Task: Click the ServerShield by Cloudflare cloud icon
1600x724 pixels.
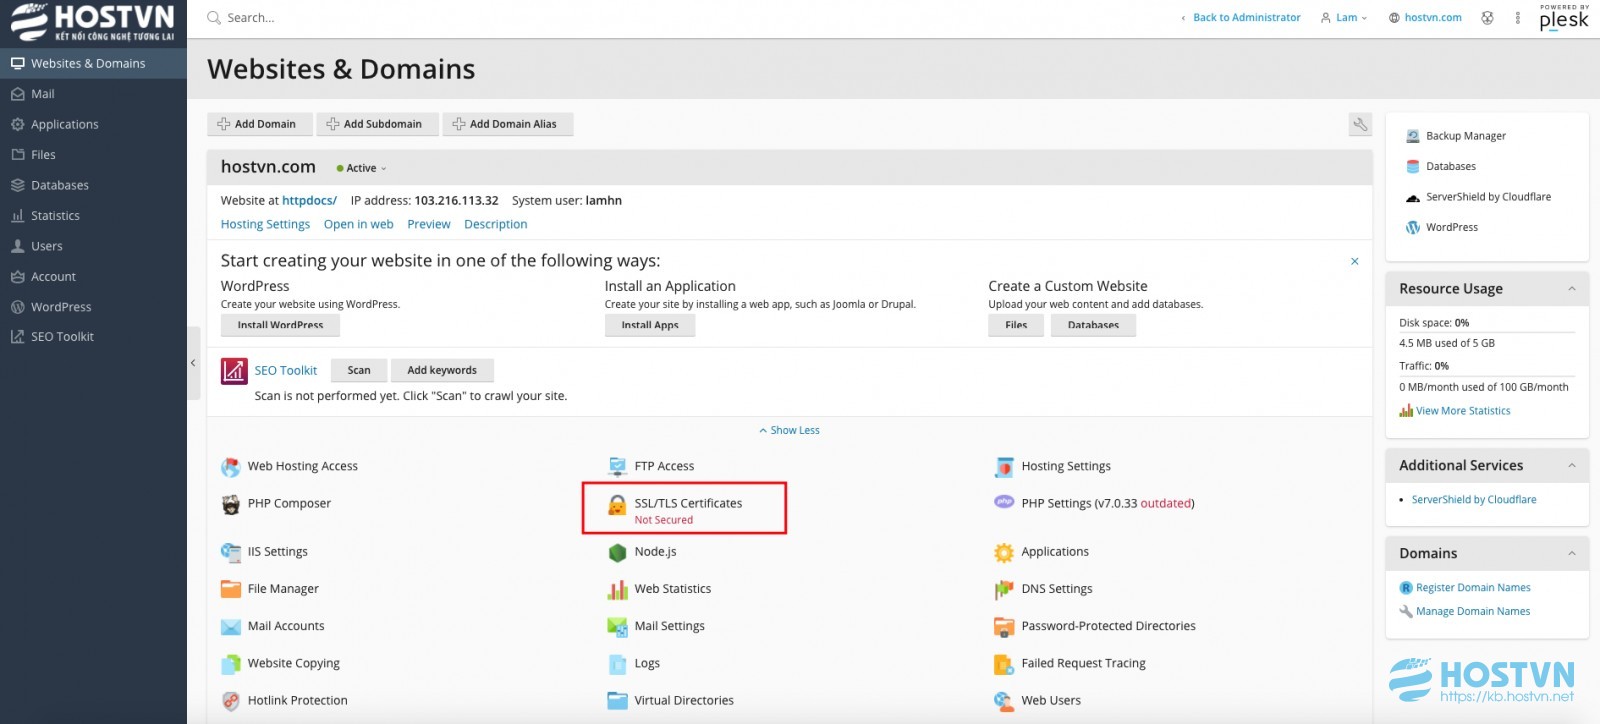Action: [1413, 198]
